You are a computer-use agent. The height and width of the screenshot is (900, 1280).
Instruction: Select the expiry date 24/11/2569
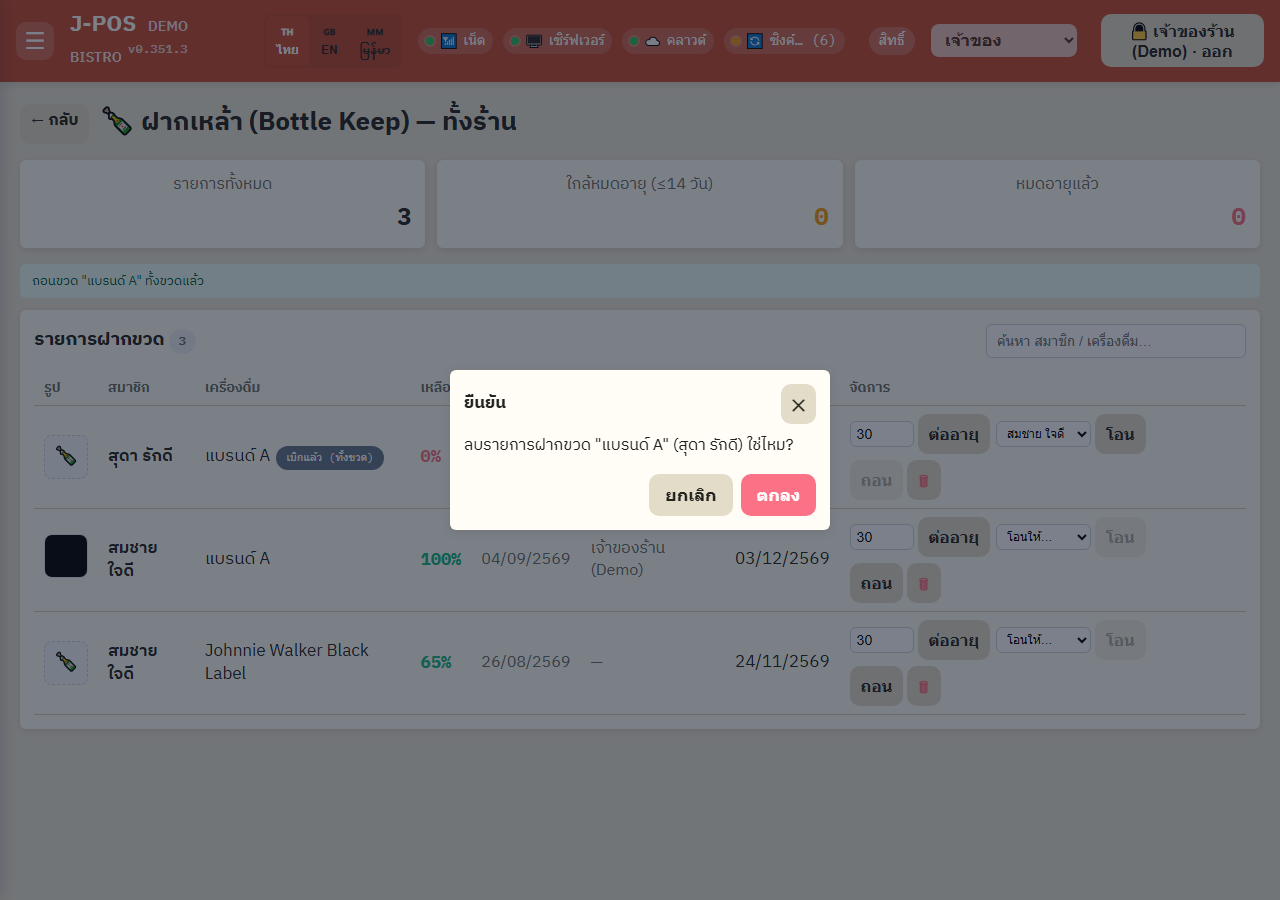point(782,662)
